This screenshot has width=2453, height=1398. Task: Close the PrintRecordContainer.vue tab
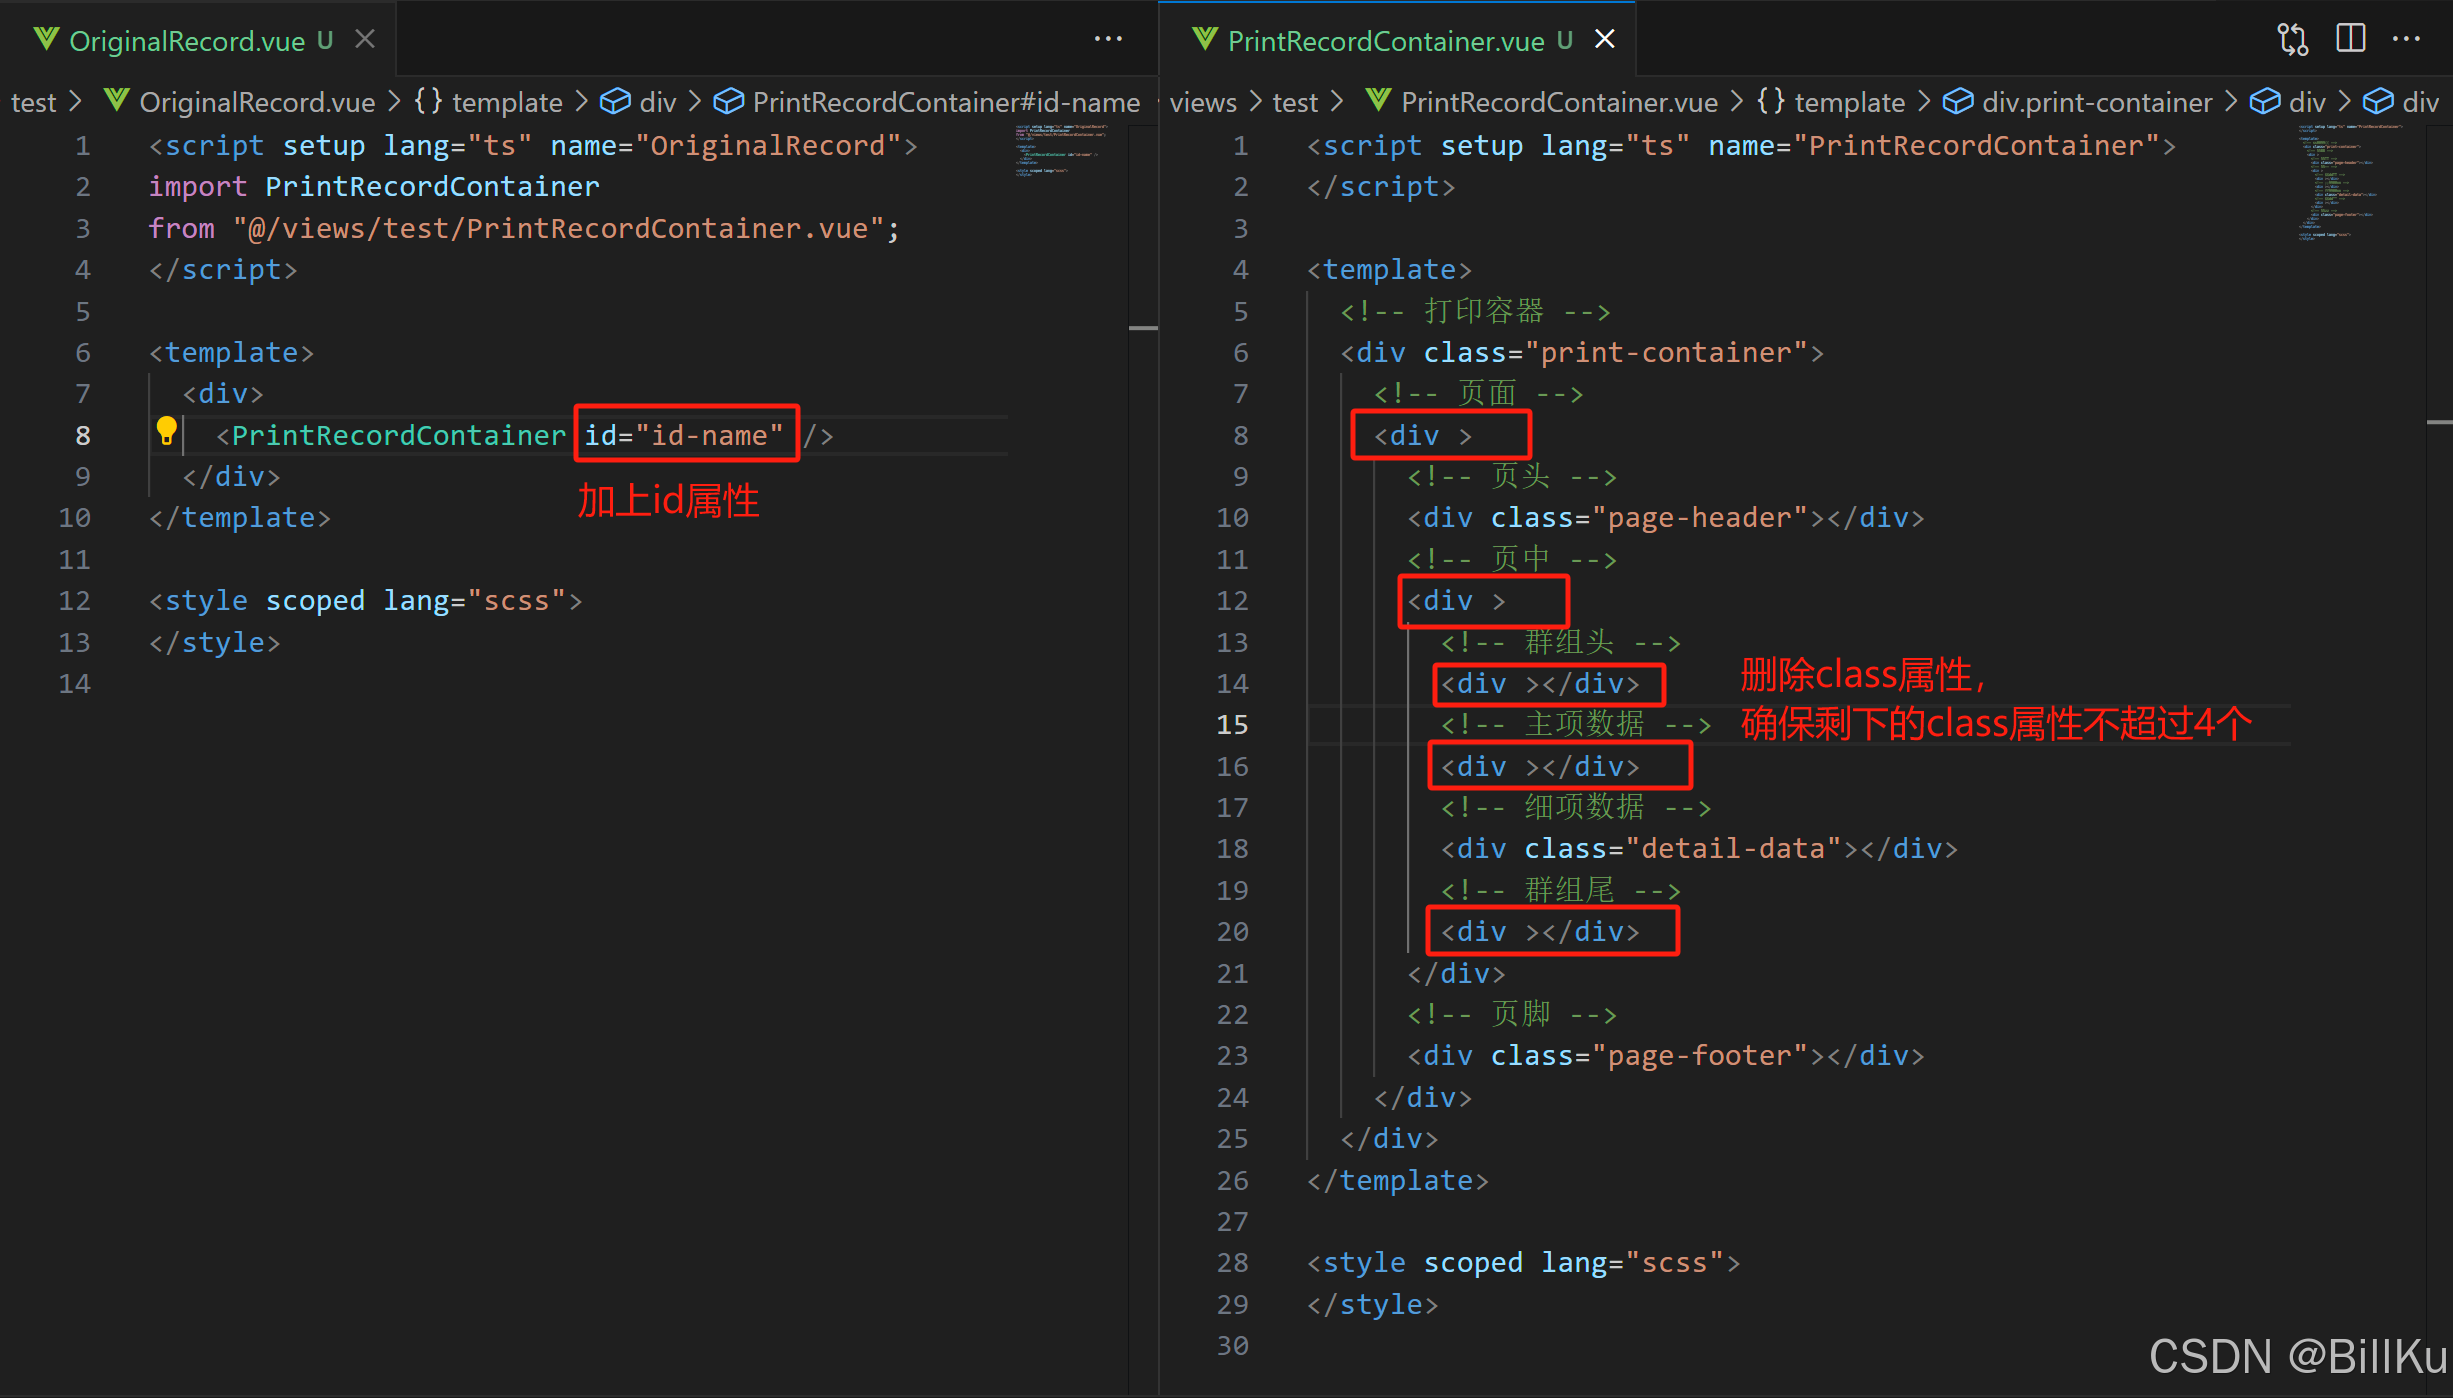point(1604,40)
